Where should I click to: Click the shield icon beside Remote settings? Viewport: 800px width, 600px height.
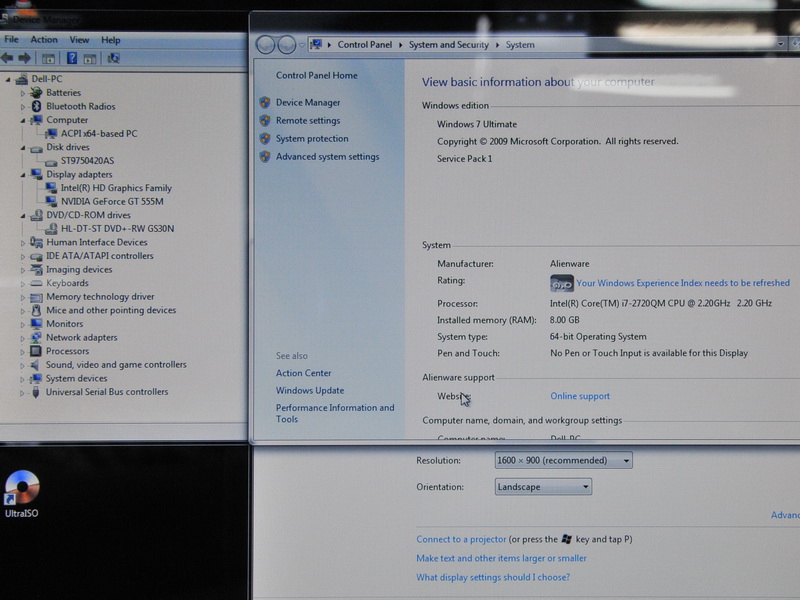click(265, 120)
